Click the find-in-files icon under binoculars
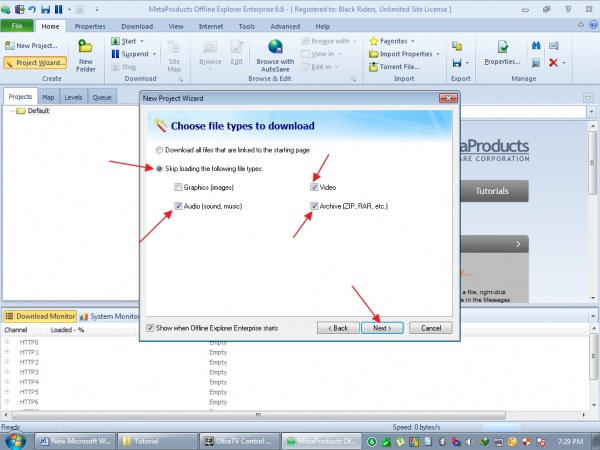Image resolution: width=600 pixels, height=450 pixels. [x=536, y=62]
